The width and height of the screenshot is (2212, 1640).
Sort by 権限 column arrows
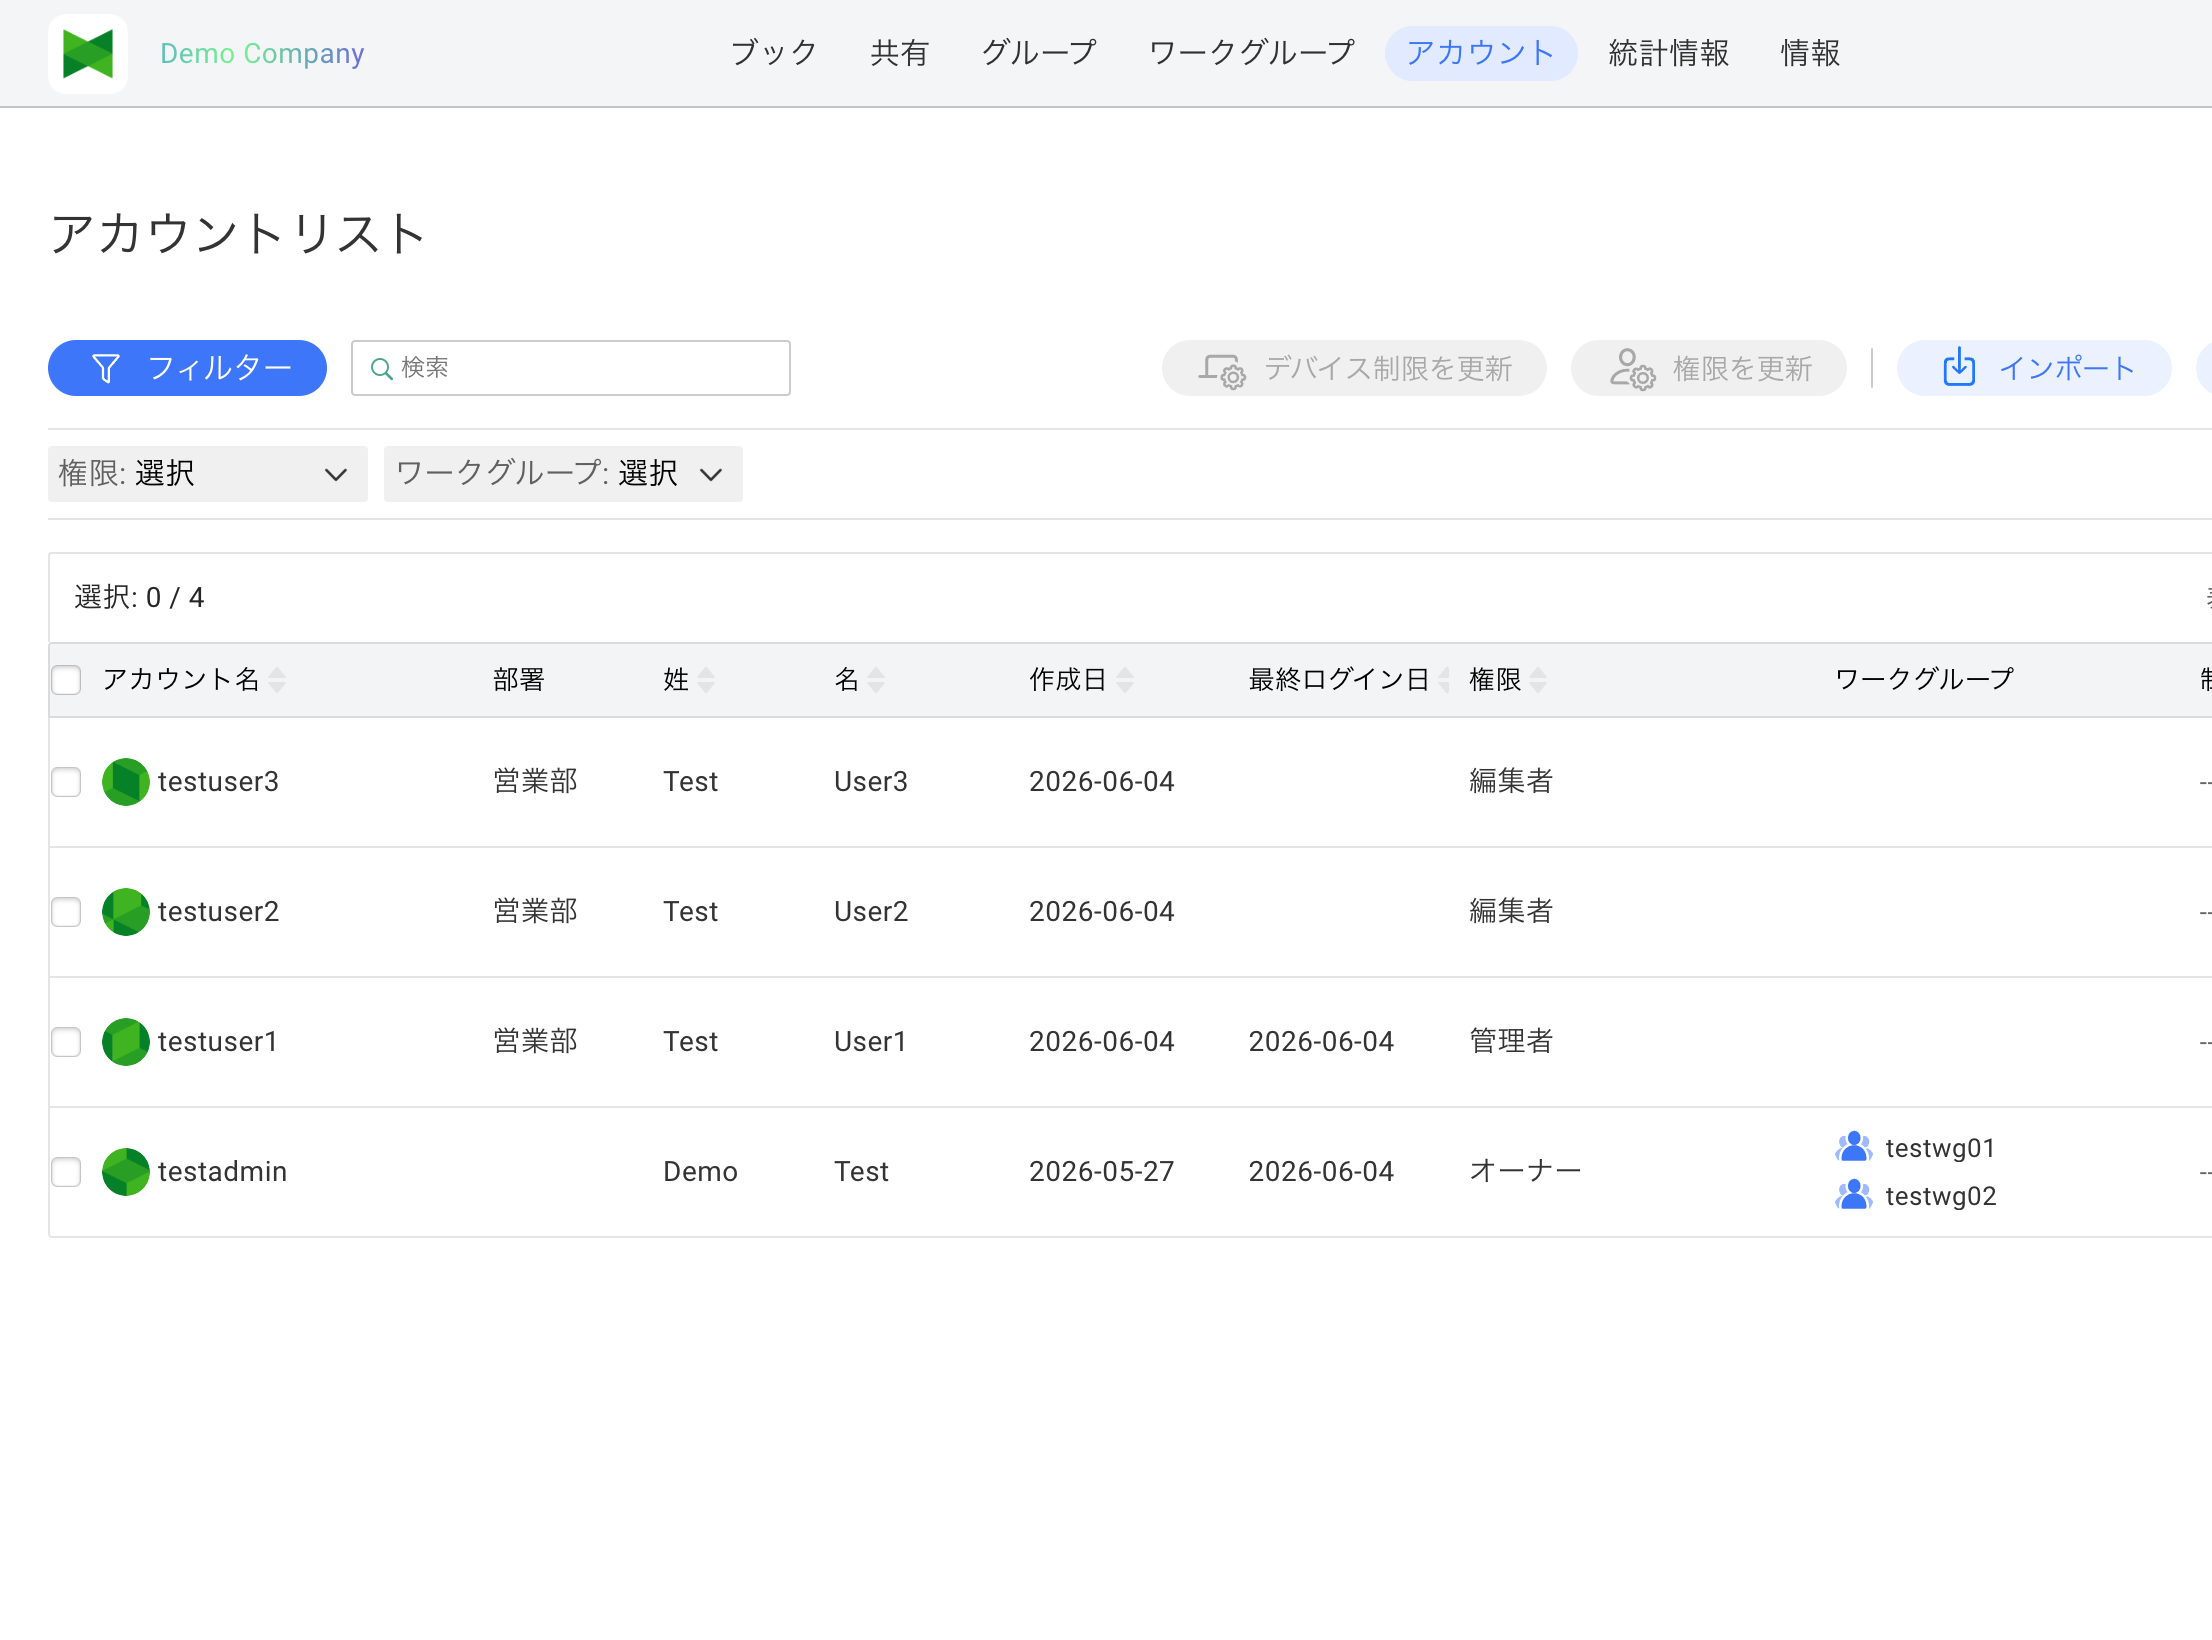[x=1538, y=680]
